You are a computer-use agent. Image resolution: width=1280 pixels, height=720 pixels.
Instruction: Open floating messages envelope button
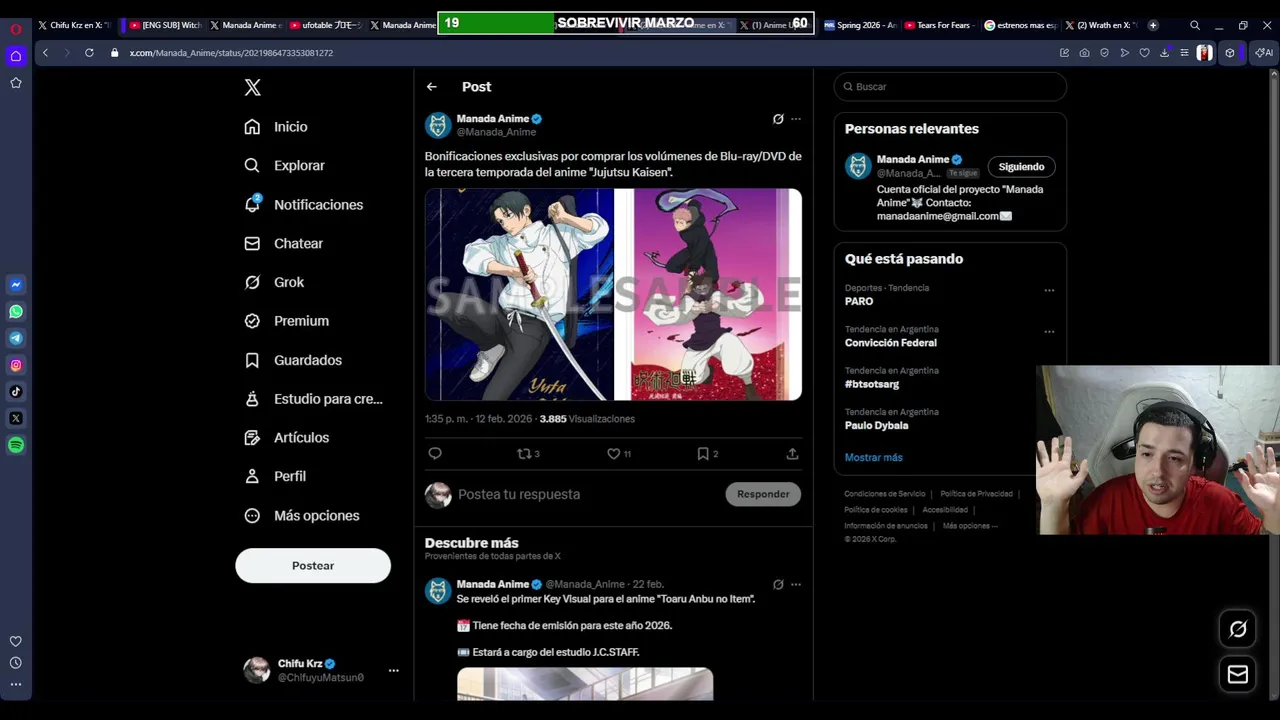coord(1238,675)
